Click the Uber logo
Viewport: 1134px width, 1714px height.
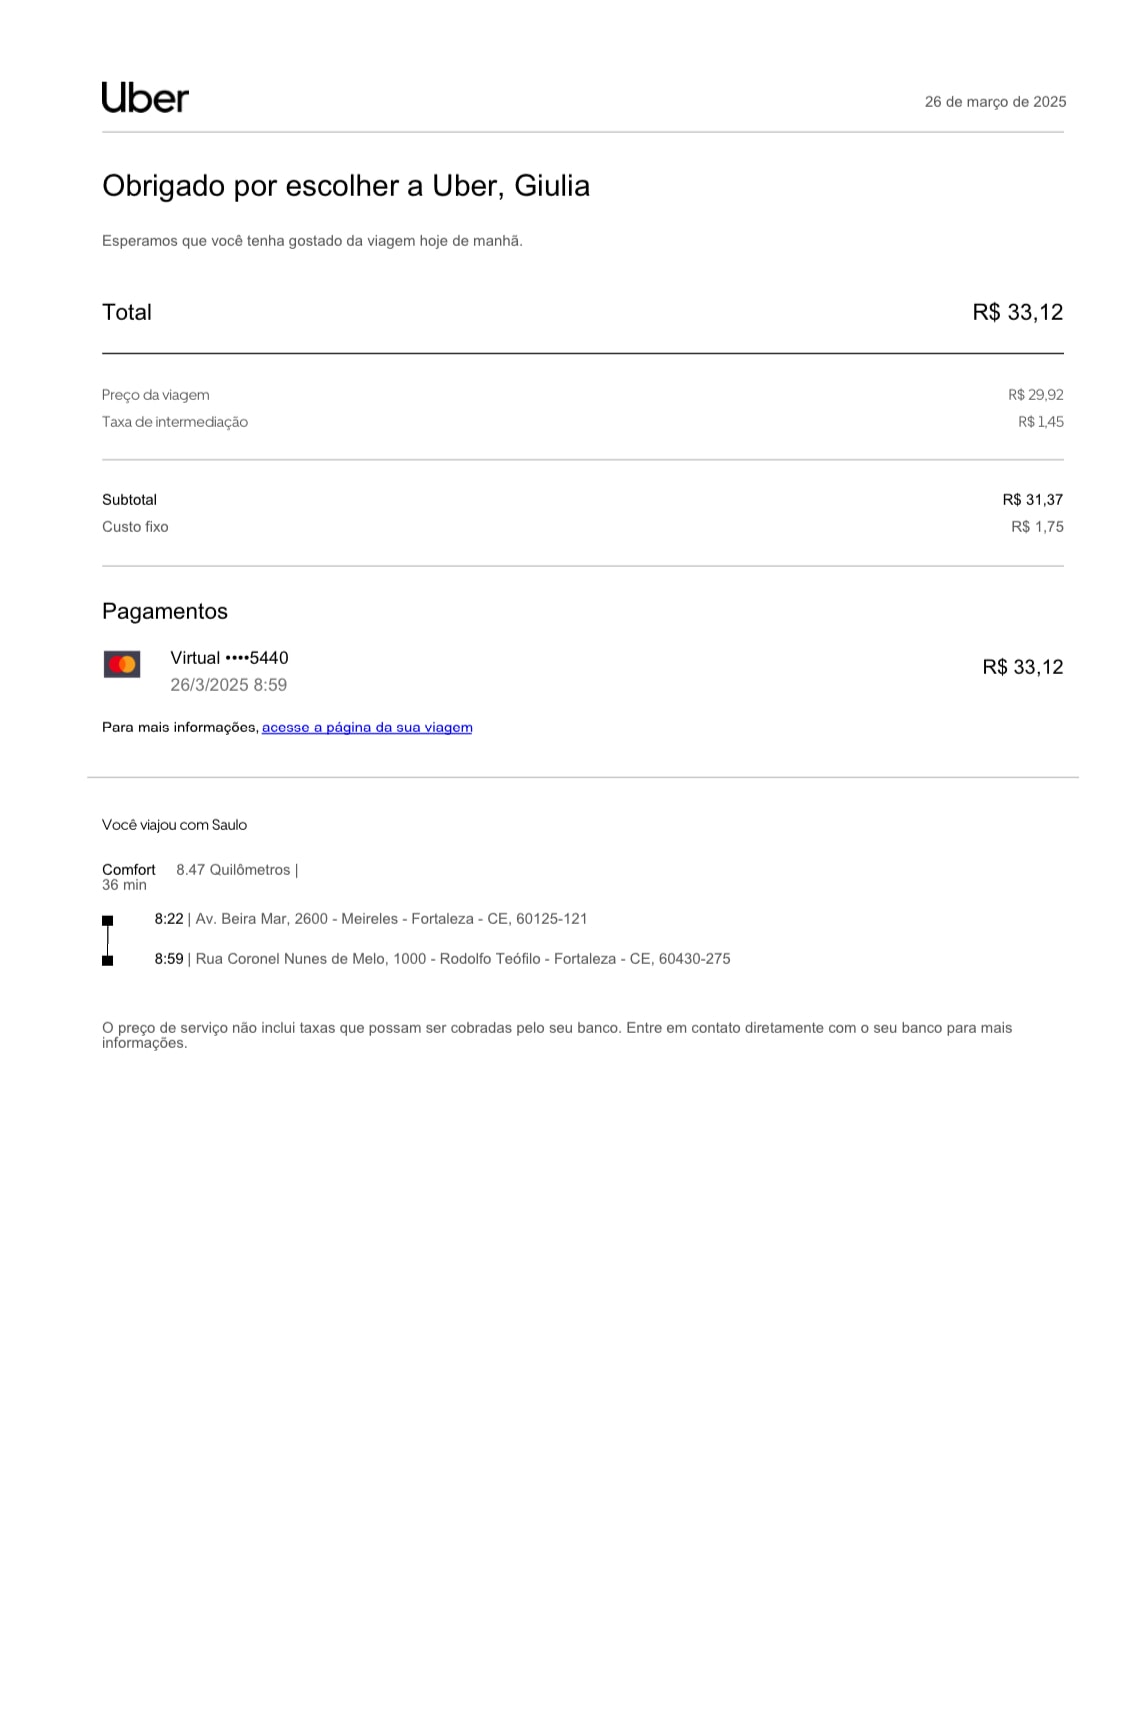[145, 98]
